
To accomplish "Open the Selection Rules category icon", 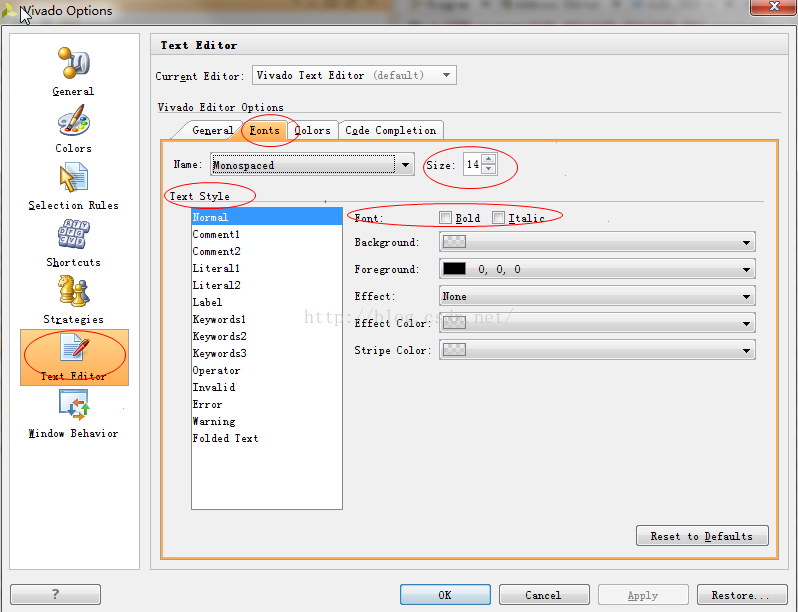I will (x=73, y=178).
